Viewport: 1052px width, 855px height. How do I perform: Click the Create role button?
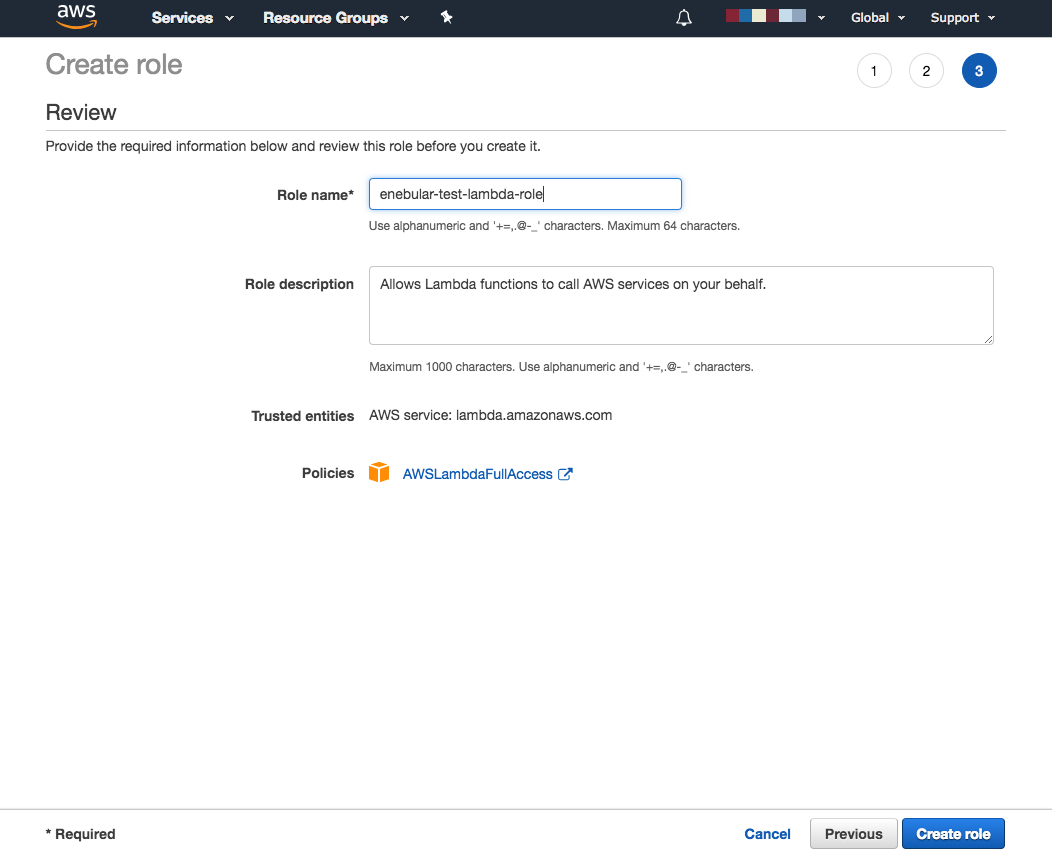coord(953,834)
